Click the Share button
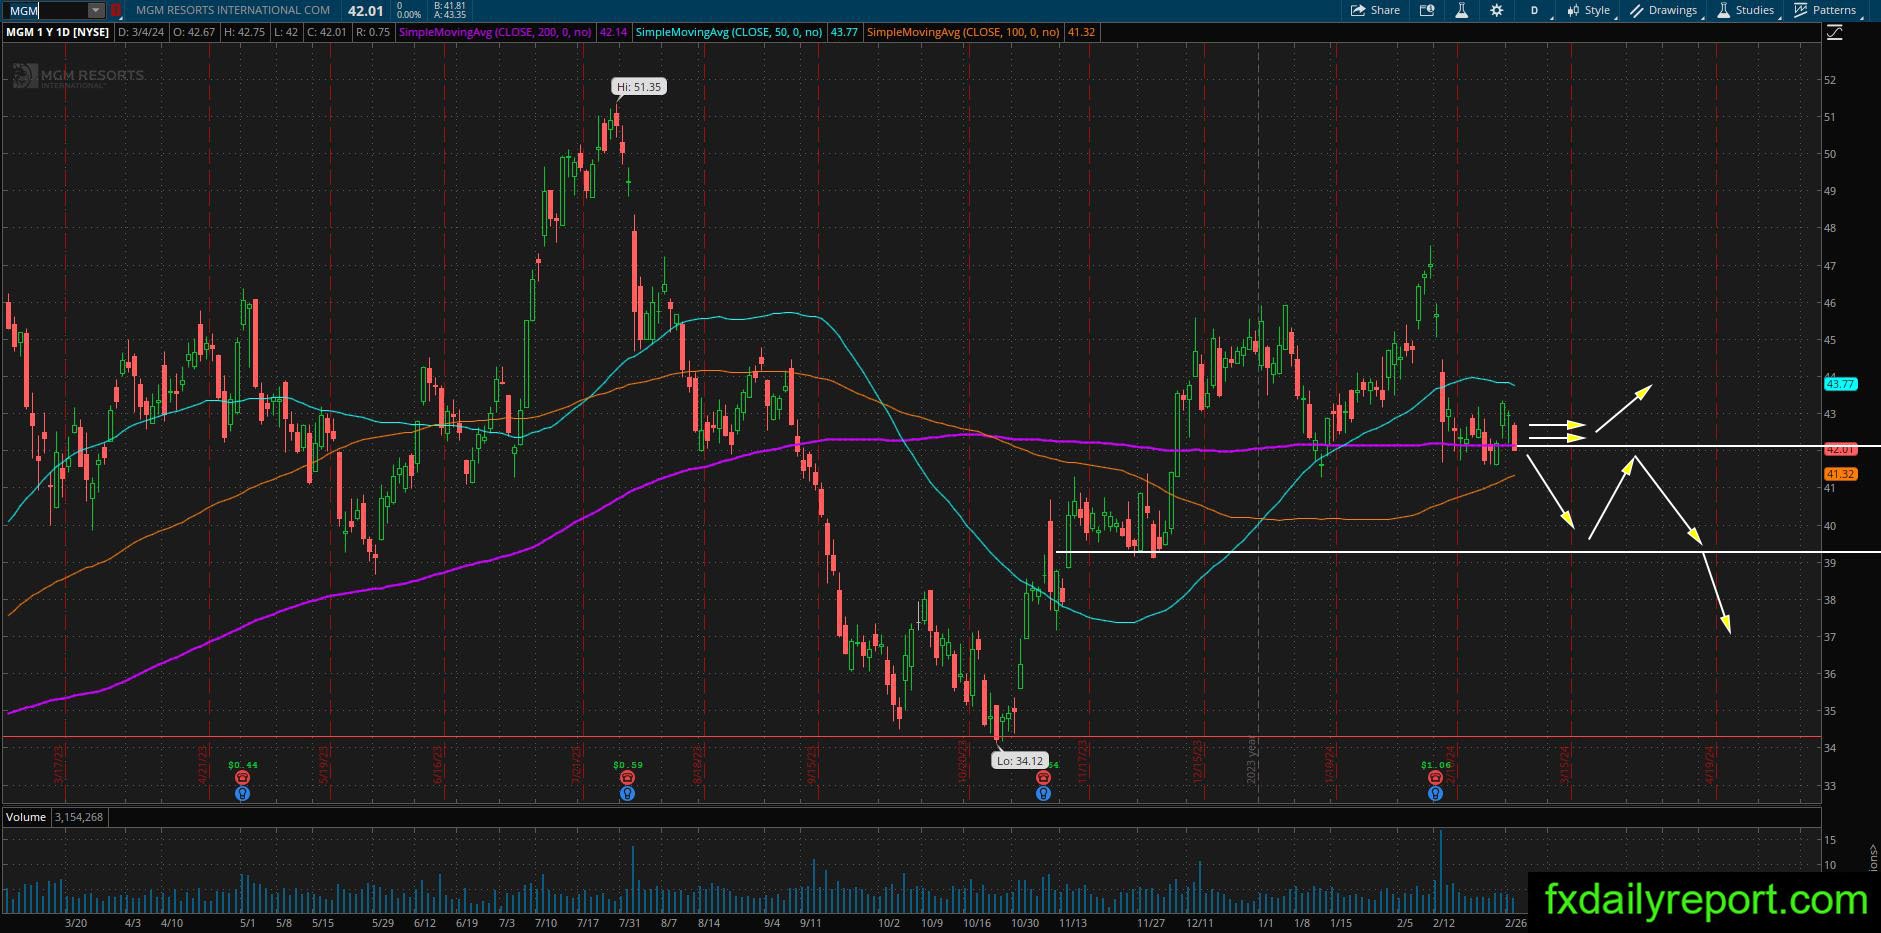 pos(1375,10)
